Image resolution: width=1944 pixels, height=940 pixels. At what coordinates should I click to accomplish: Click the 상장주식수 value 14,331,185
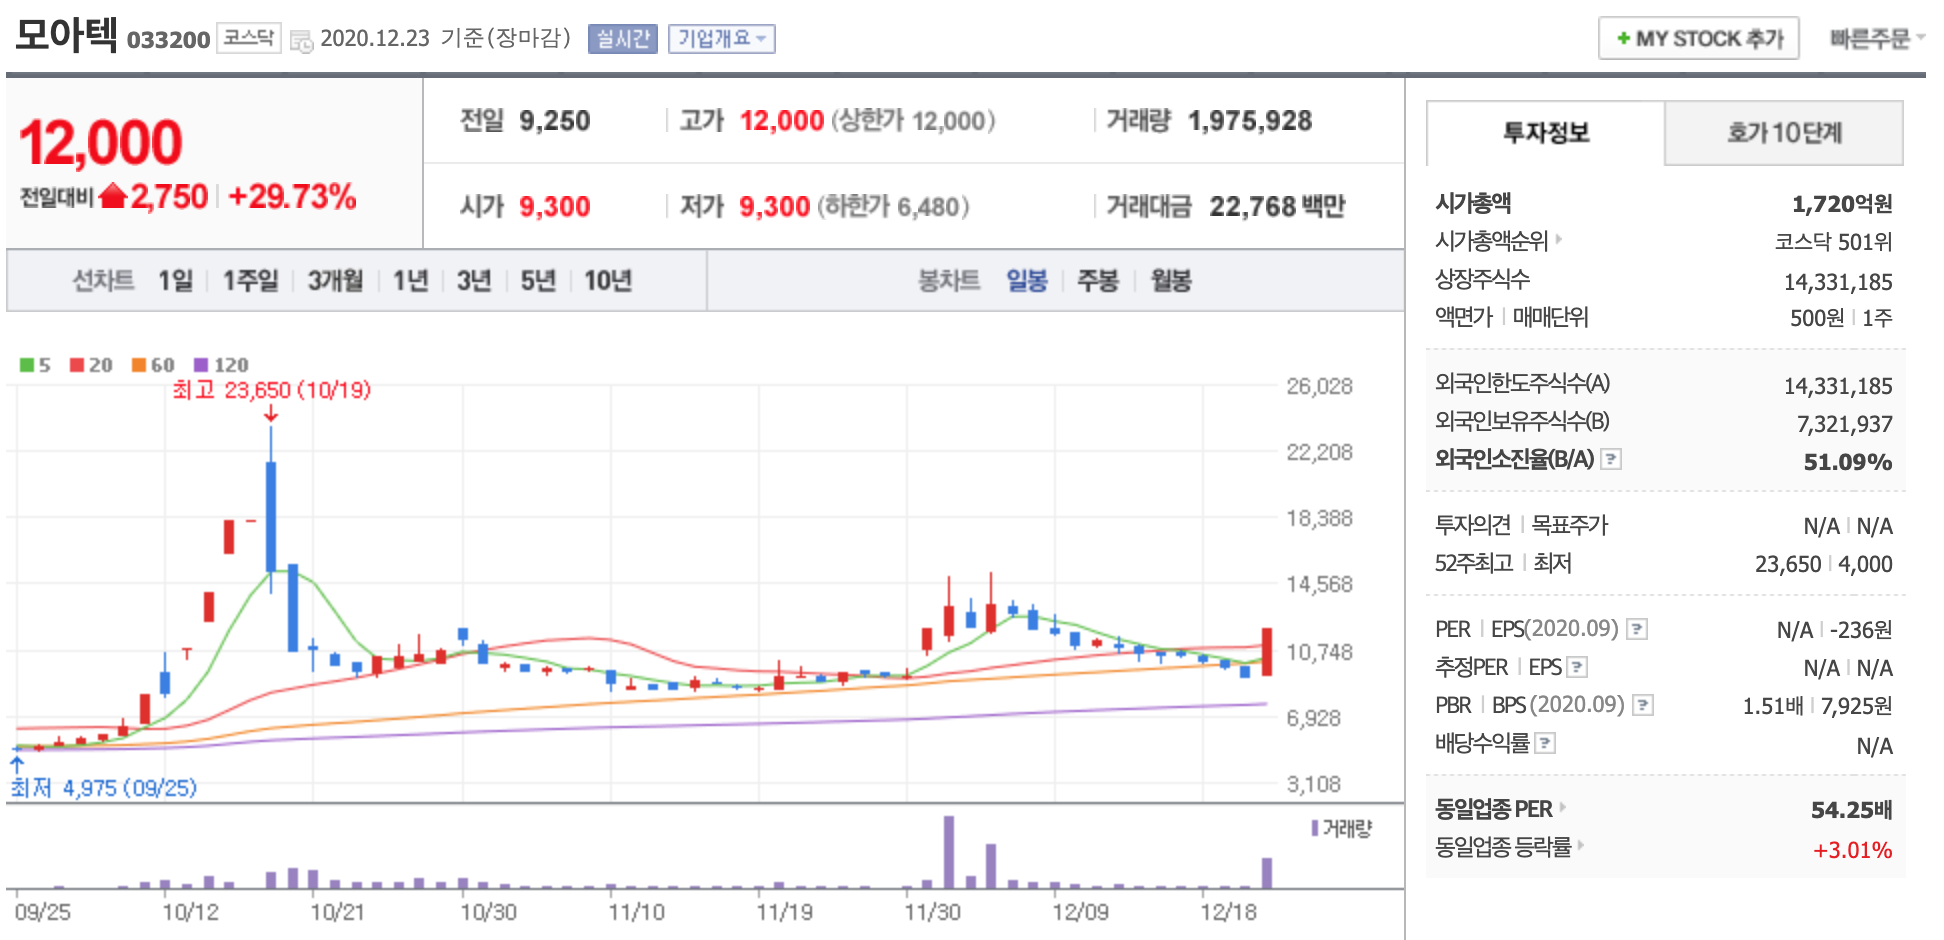tap(1838, 282)
